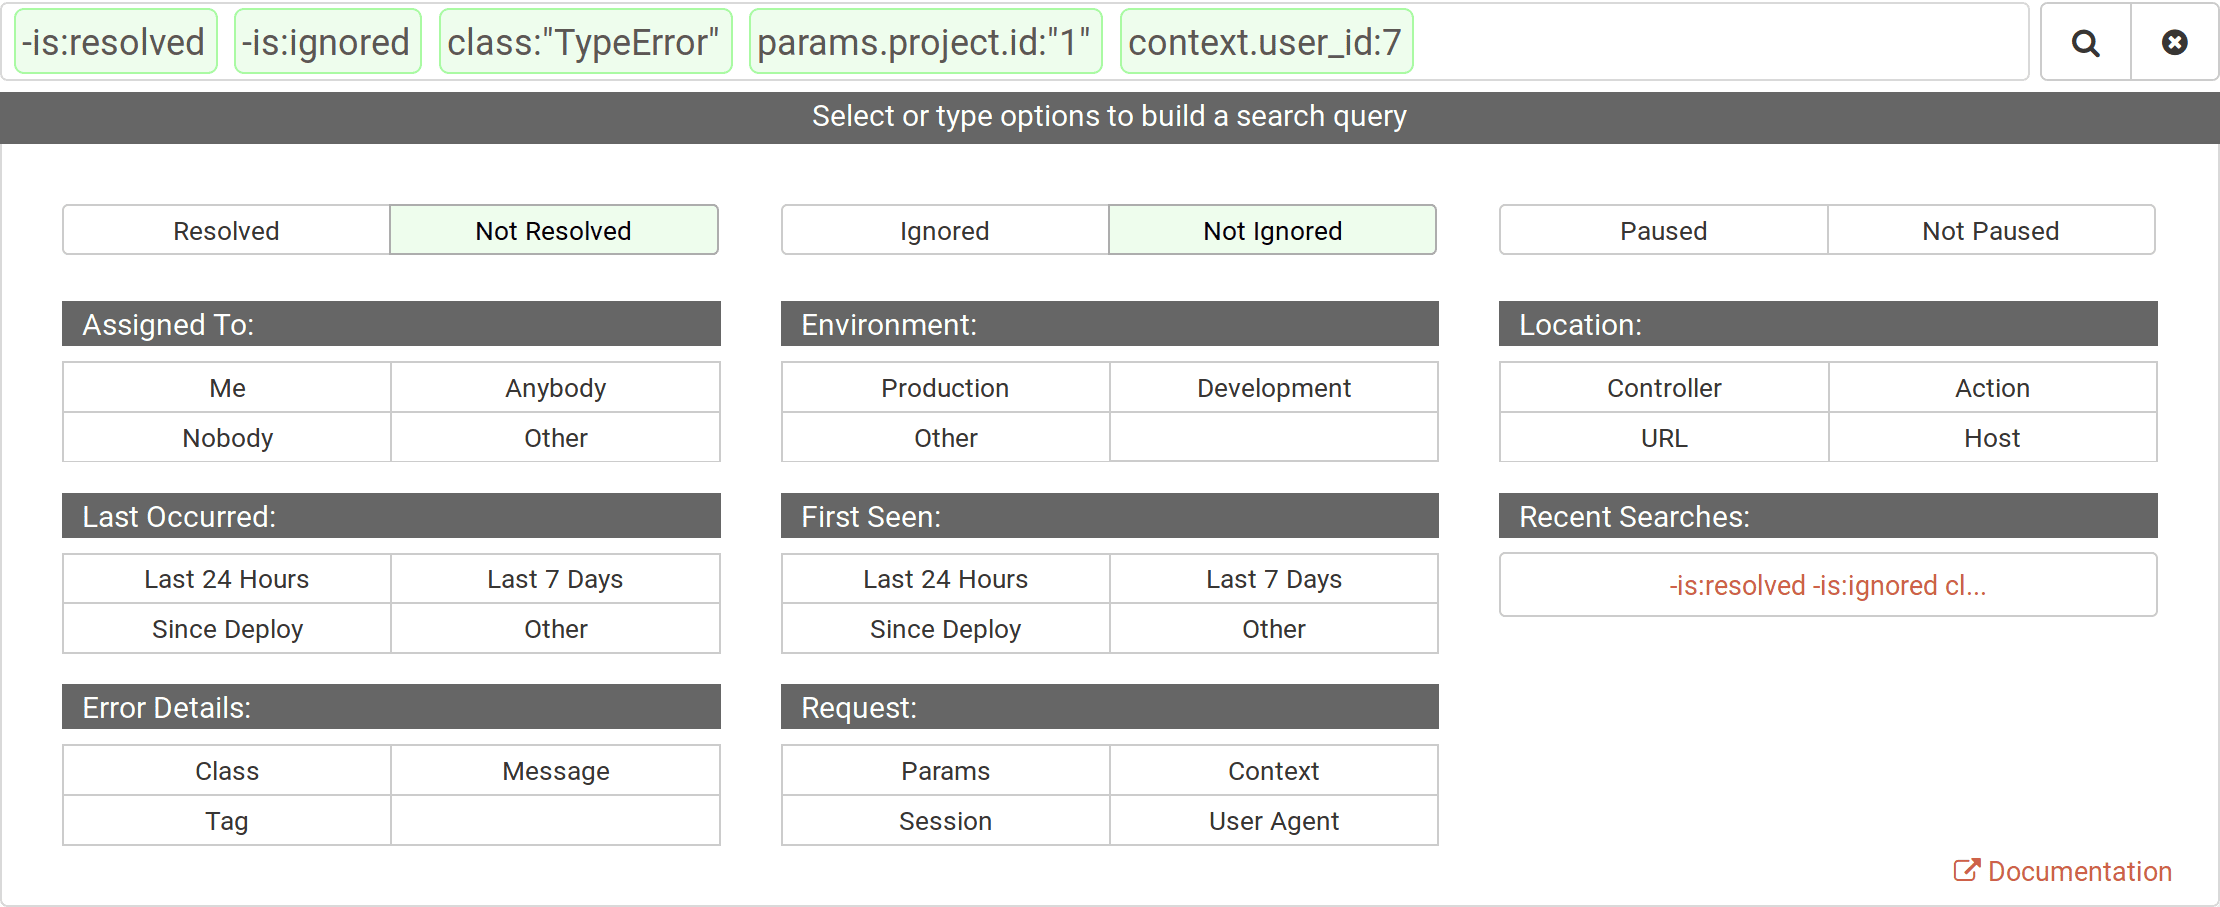Toggle the Resolved filter
Image resolution: width=2220 pixels, height=907 pixels.
coord(226,231)
